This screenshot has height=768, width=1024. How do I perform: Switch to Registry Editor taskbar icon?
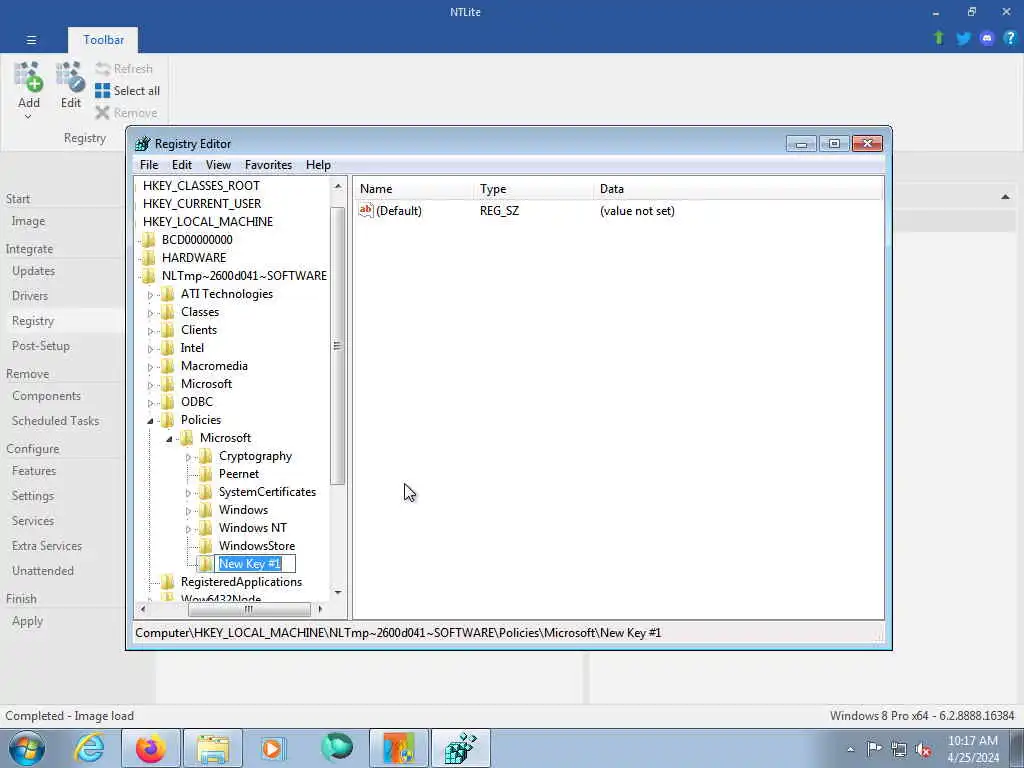[x=461, y=748]
